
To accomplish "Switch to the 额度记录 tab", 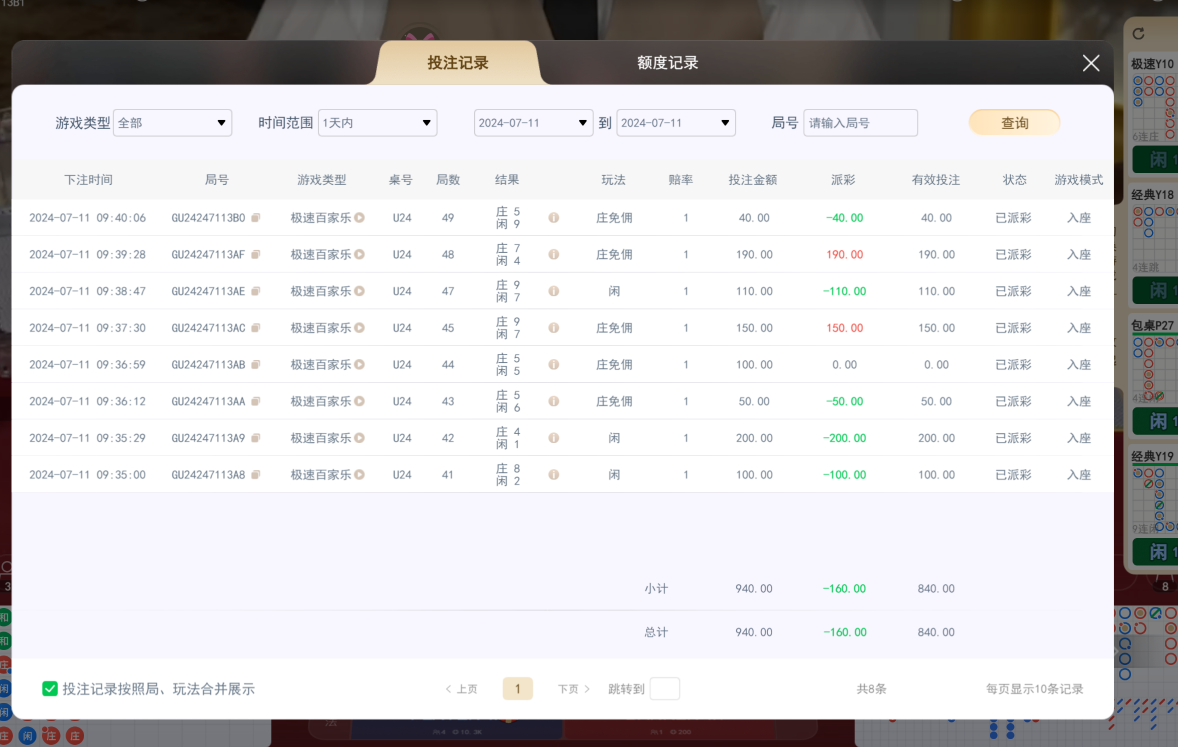I will [665, 62].
